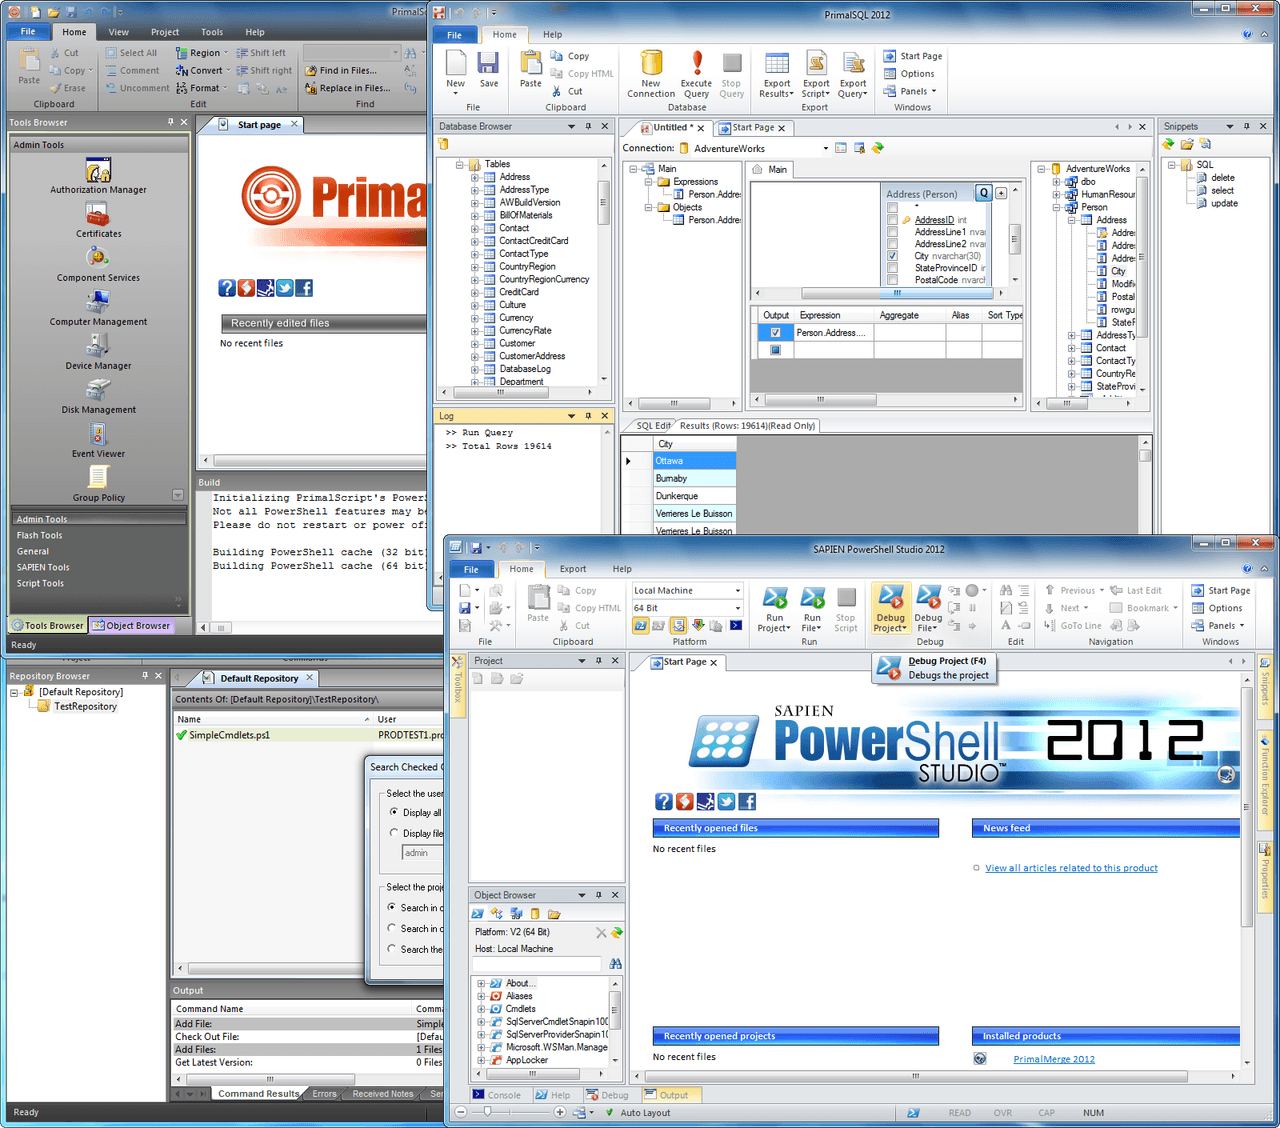This screenshot has height=1128, width=1280.
Task: Switch to Console tab in PowerShell Studio
Action: click(x=497, y=1095)
